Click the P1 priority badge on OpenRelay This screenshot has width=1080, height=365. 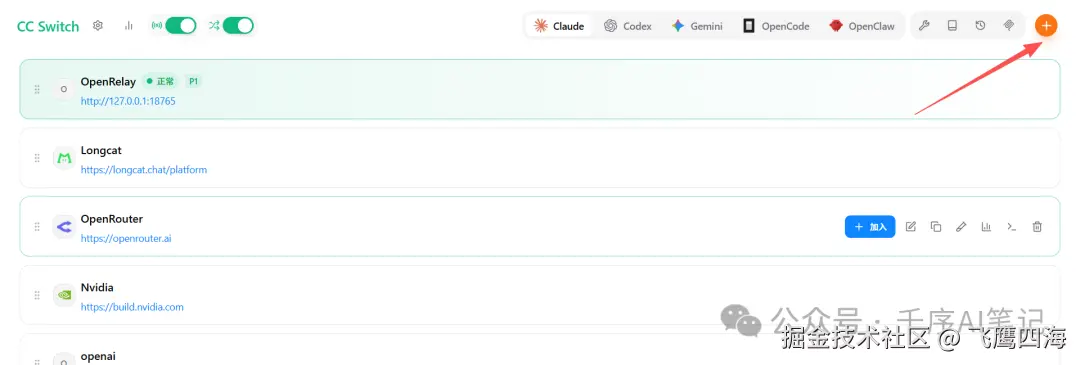point(194,81)
